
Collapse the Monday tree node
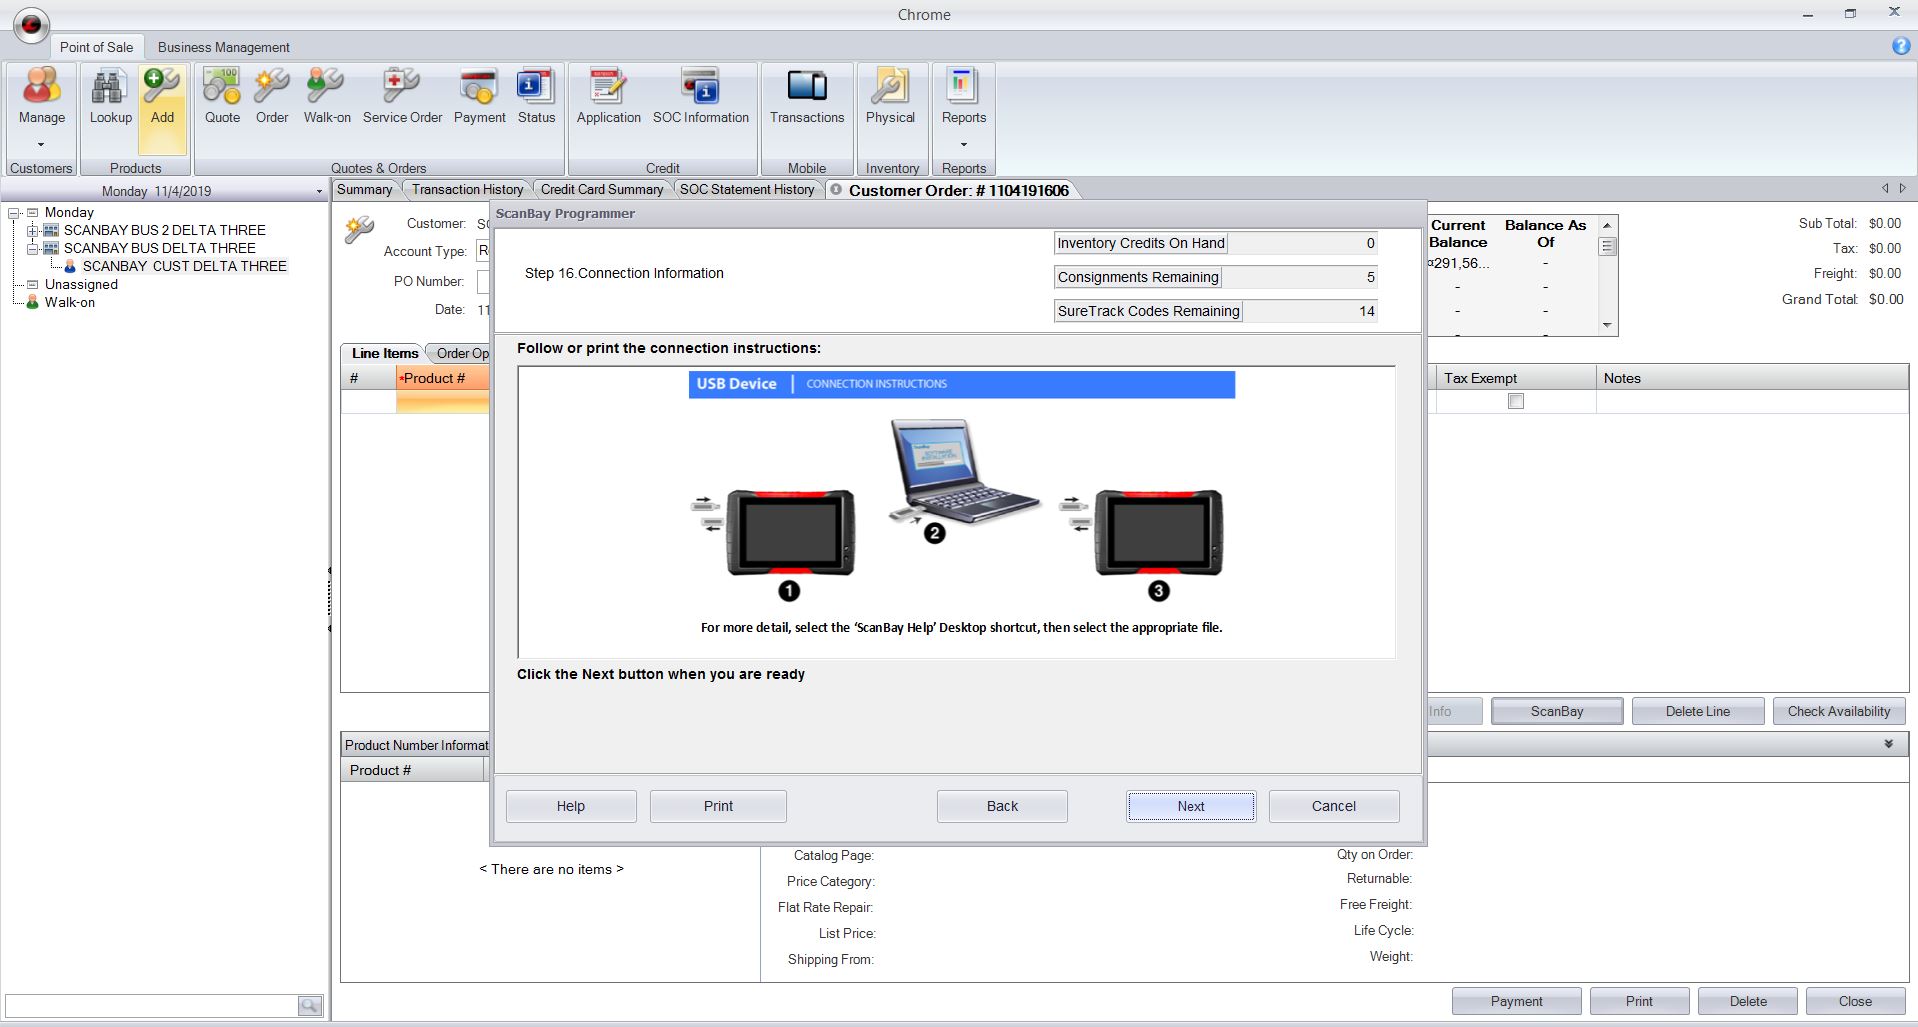click(x=15, y=213)
